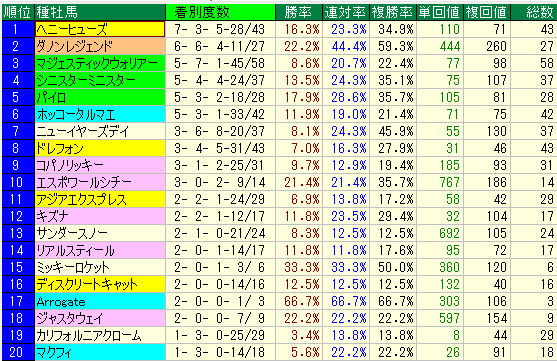Click rank number 10 cell
This screenshot has width=557, height=361.
pyautogui.click(x=18, y=182)
